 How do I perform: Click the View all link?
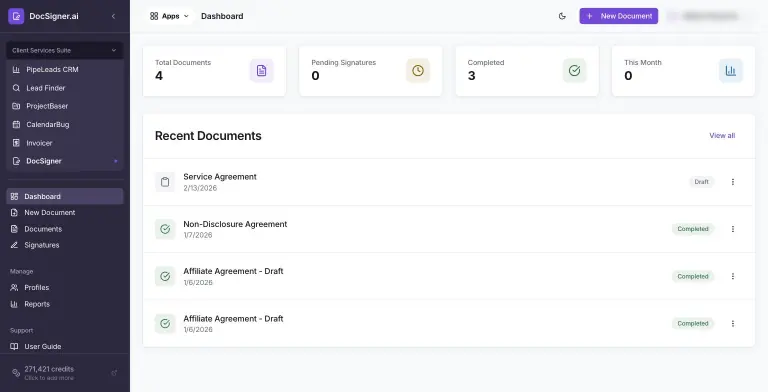point(722,136)
